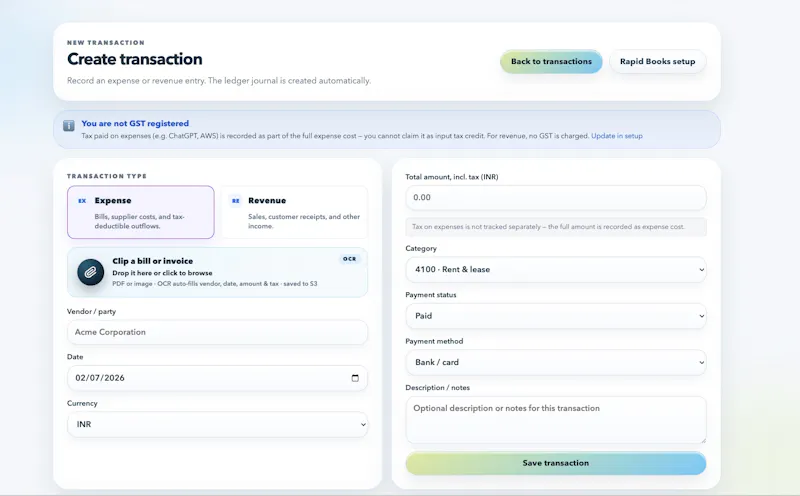Click the EX badge on Expense card
This screenshot has width=800, height=496.
82,201
